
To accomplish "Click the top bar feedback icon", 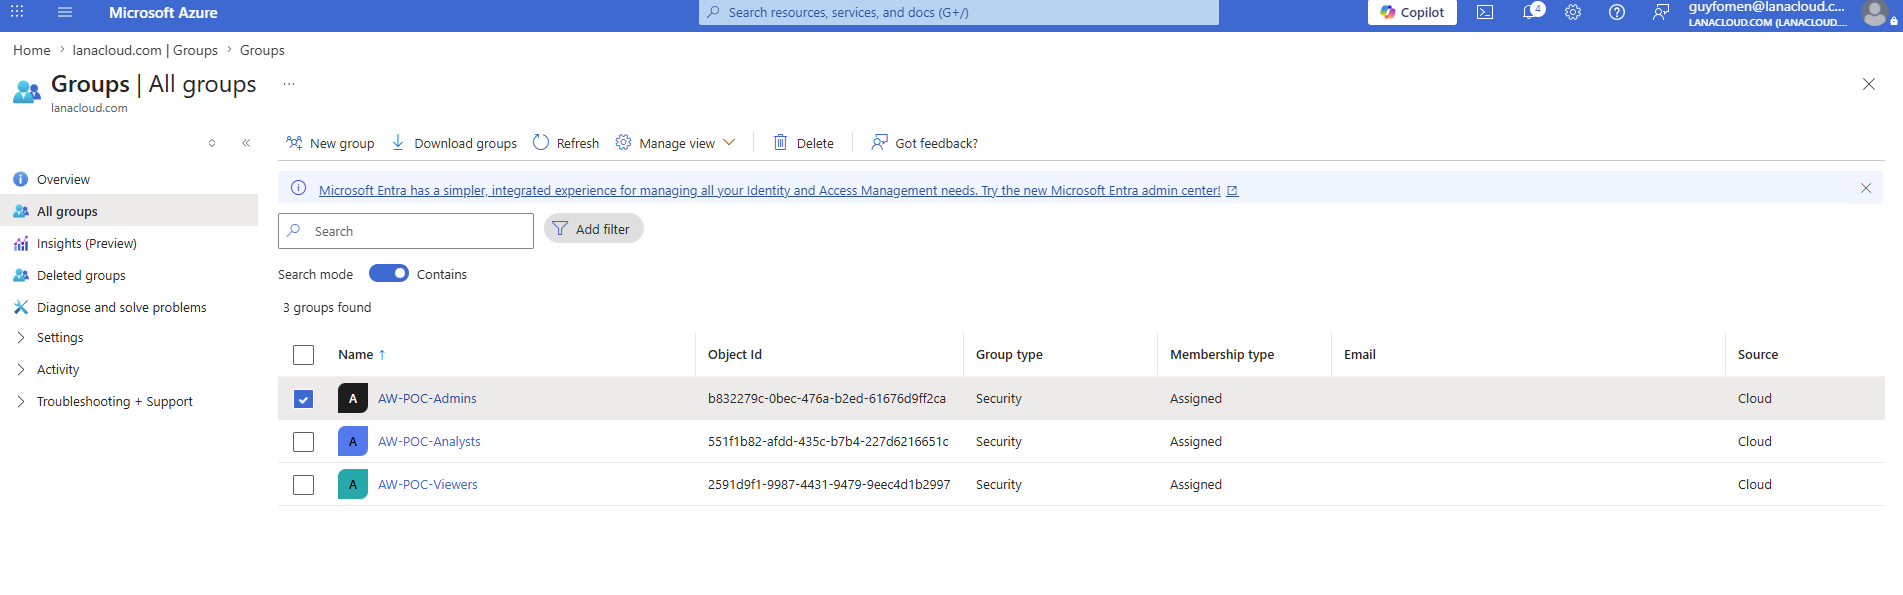I will [1661, 12].
